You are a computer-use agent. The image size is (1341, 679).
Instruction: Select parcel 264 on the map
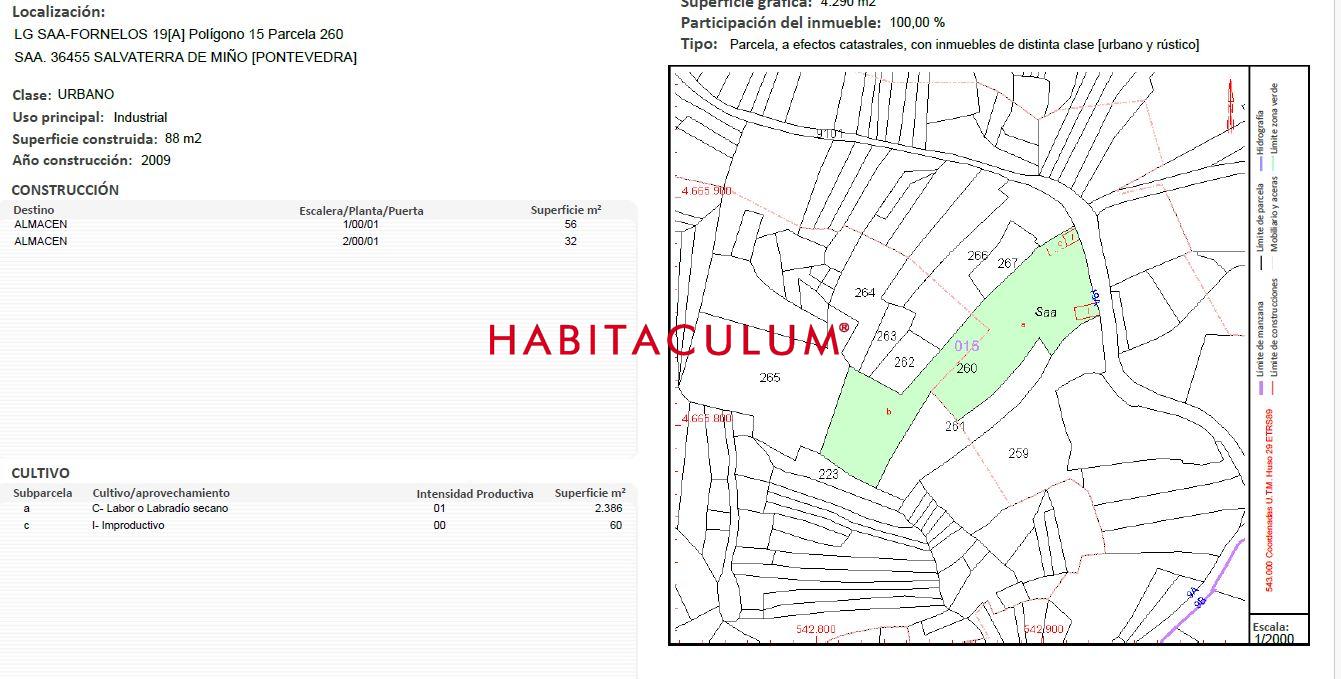click(865, 292)
